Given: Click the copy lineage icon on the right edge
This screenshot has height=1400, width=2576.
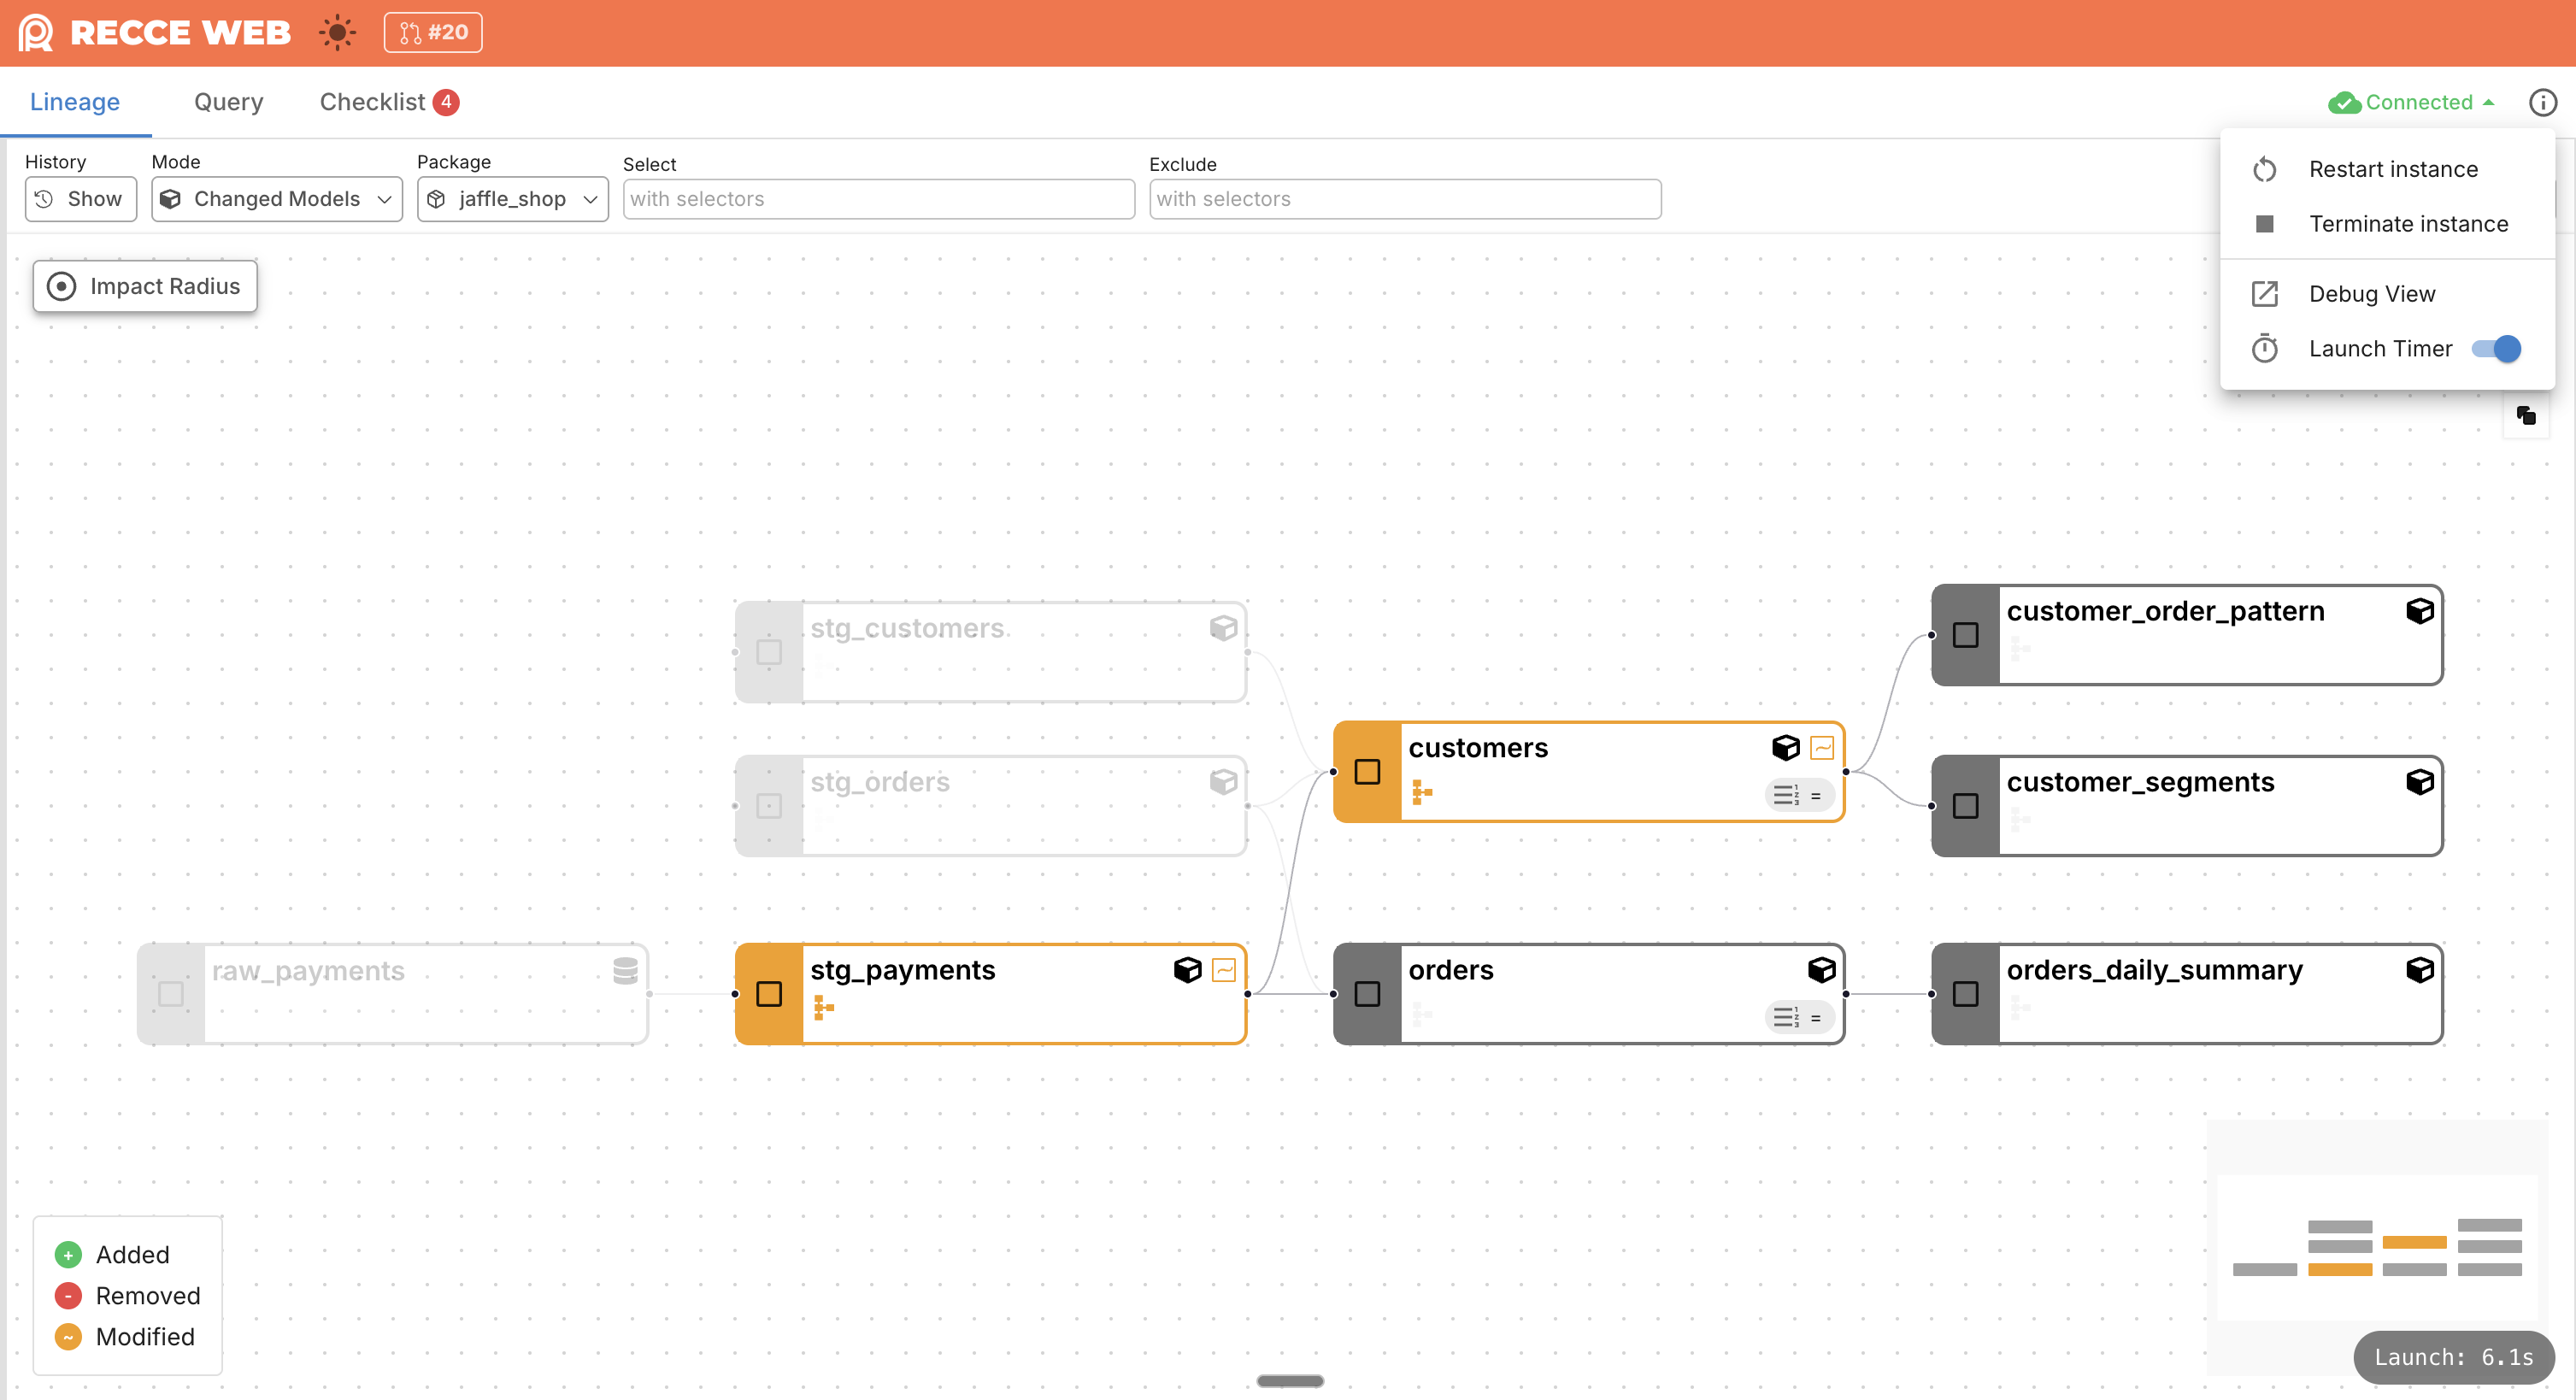Looking at the screenshot, I should (x=2527, y=416).
